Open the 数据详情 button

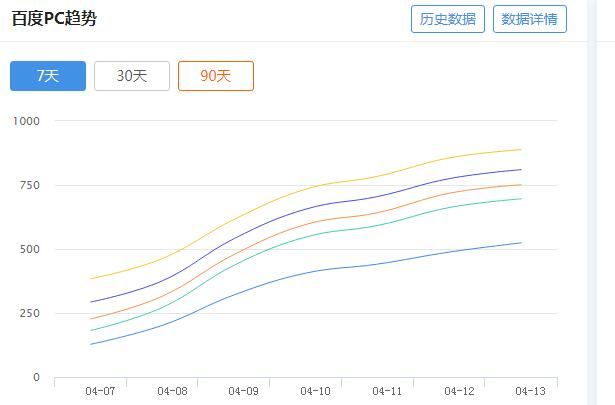pyautogui.click(x=529, y=19)
